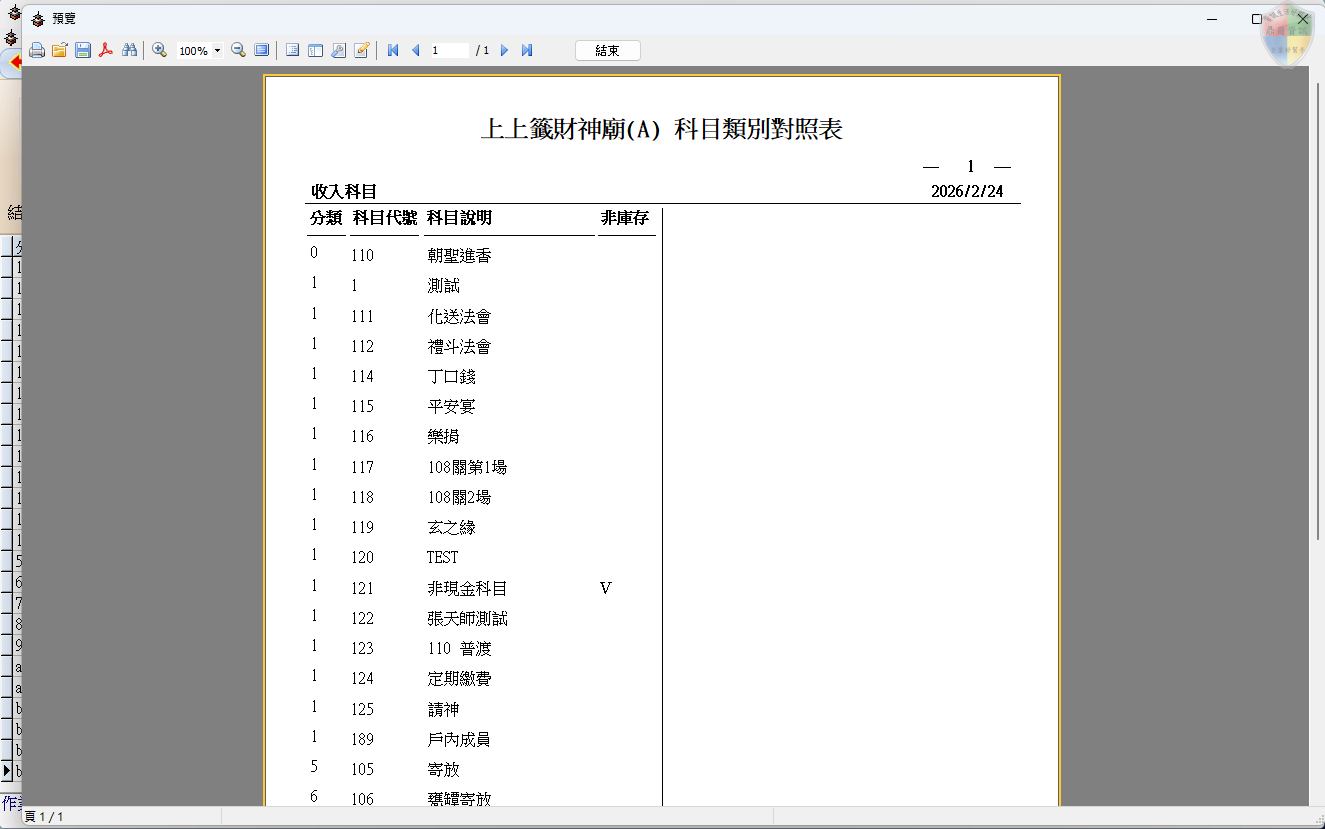
Task: Click the page setup wrench icon
Action: 338,49
